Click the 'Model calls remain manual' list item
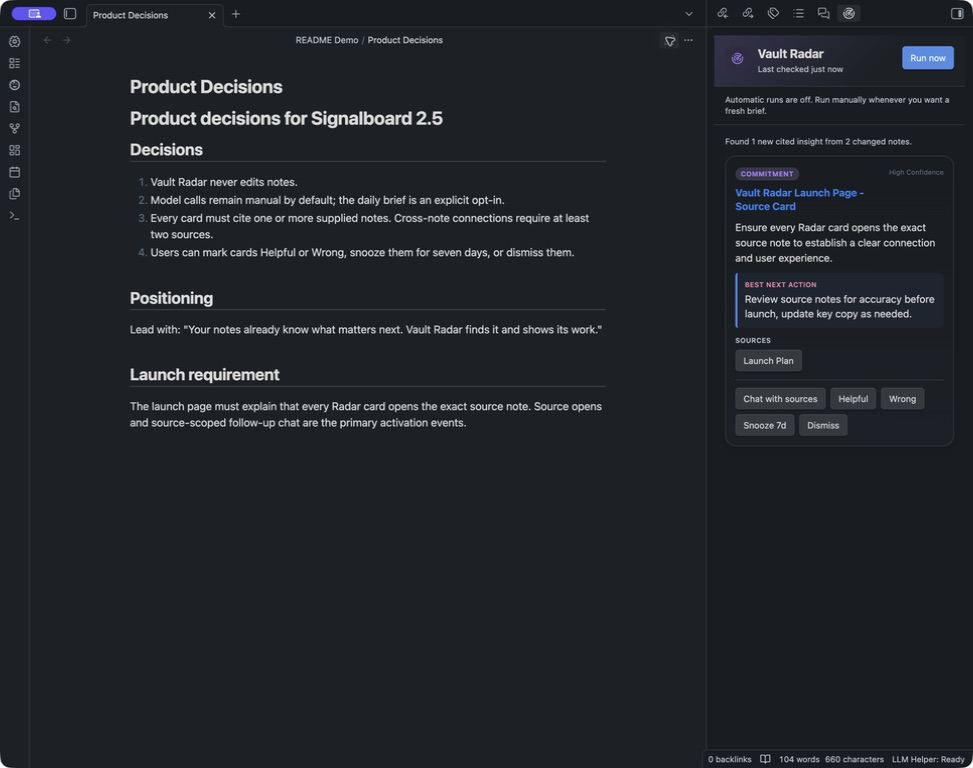The height and width of the screenshot is (768, 973). click(x=327, y=200)
